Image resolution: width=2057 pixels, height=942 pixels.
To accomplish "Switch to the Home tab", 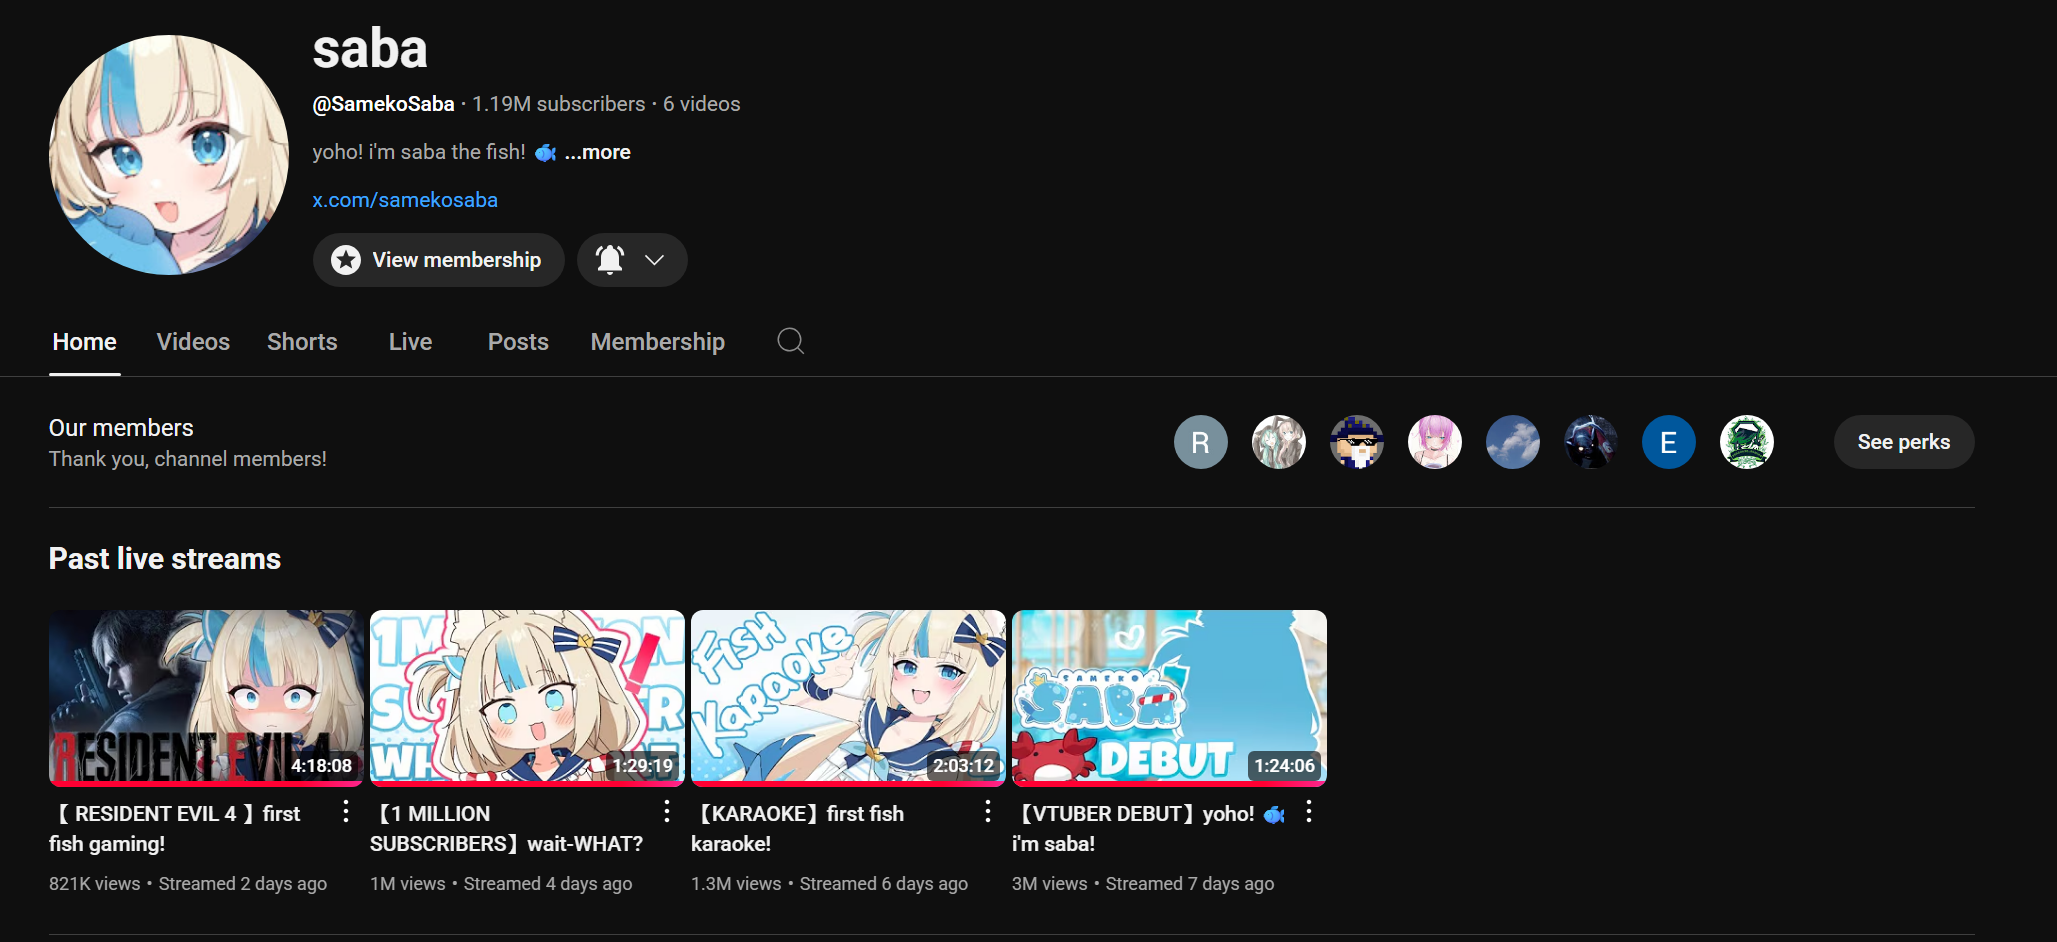I will (85, 342).
